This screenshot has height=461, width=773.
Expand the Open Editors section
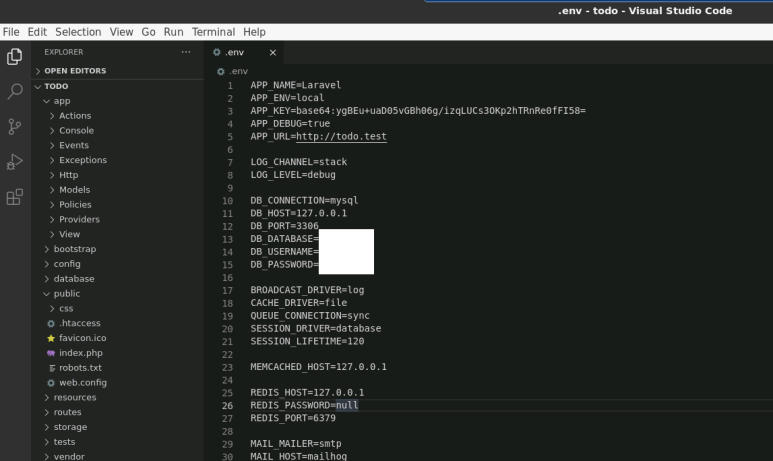(x=117, y=71)
